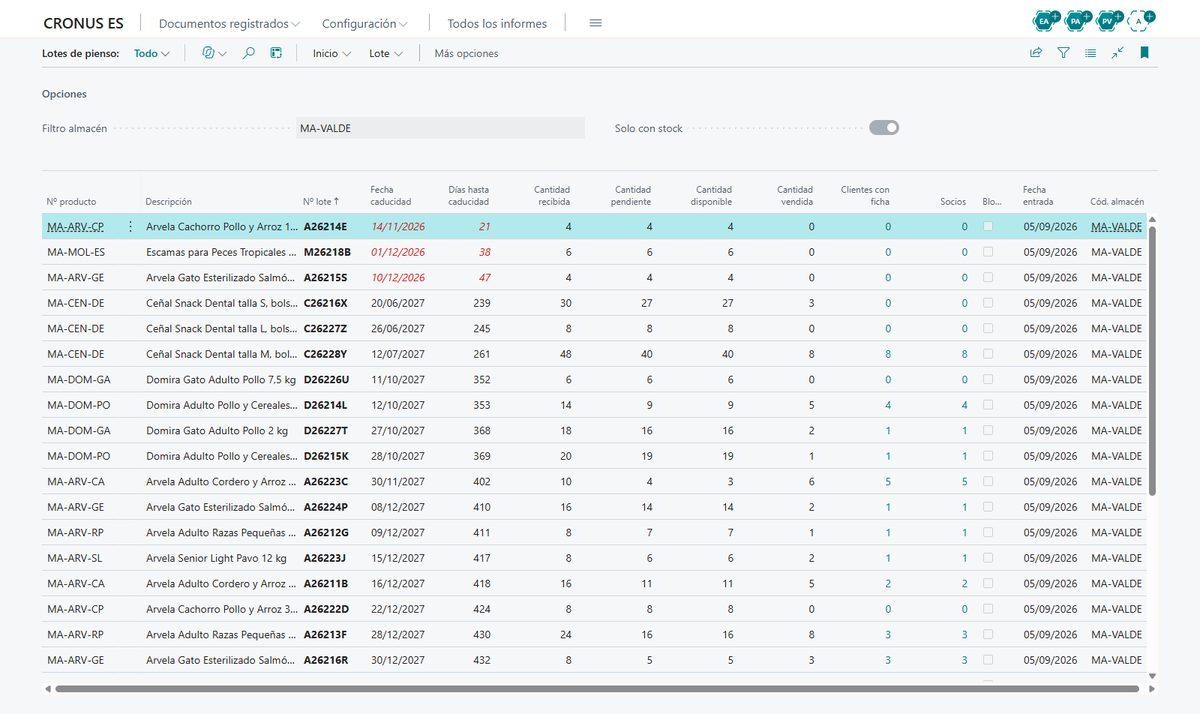This screenshot has width=1200, height=714.
Task: Click the bookmark icon
Action: tap(1144, 53)
